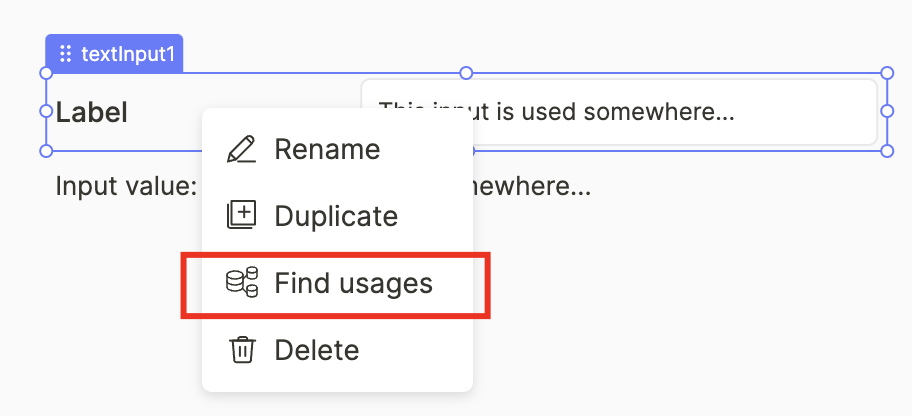912x416 pixels.
Task: Click the bold Label text of component
Action: click(92, 113)
